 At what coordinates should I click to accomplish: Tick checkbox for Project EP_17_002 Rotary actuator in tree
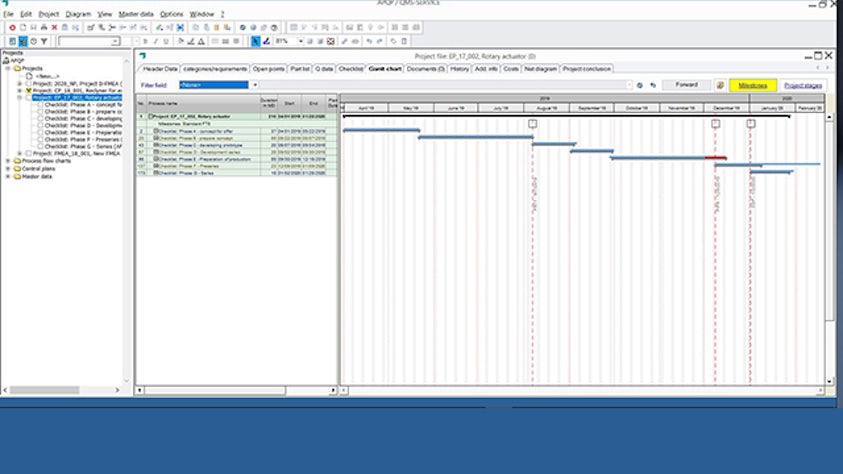[x=28, y=98]
